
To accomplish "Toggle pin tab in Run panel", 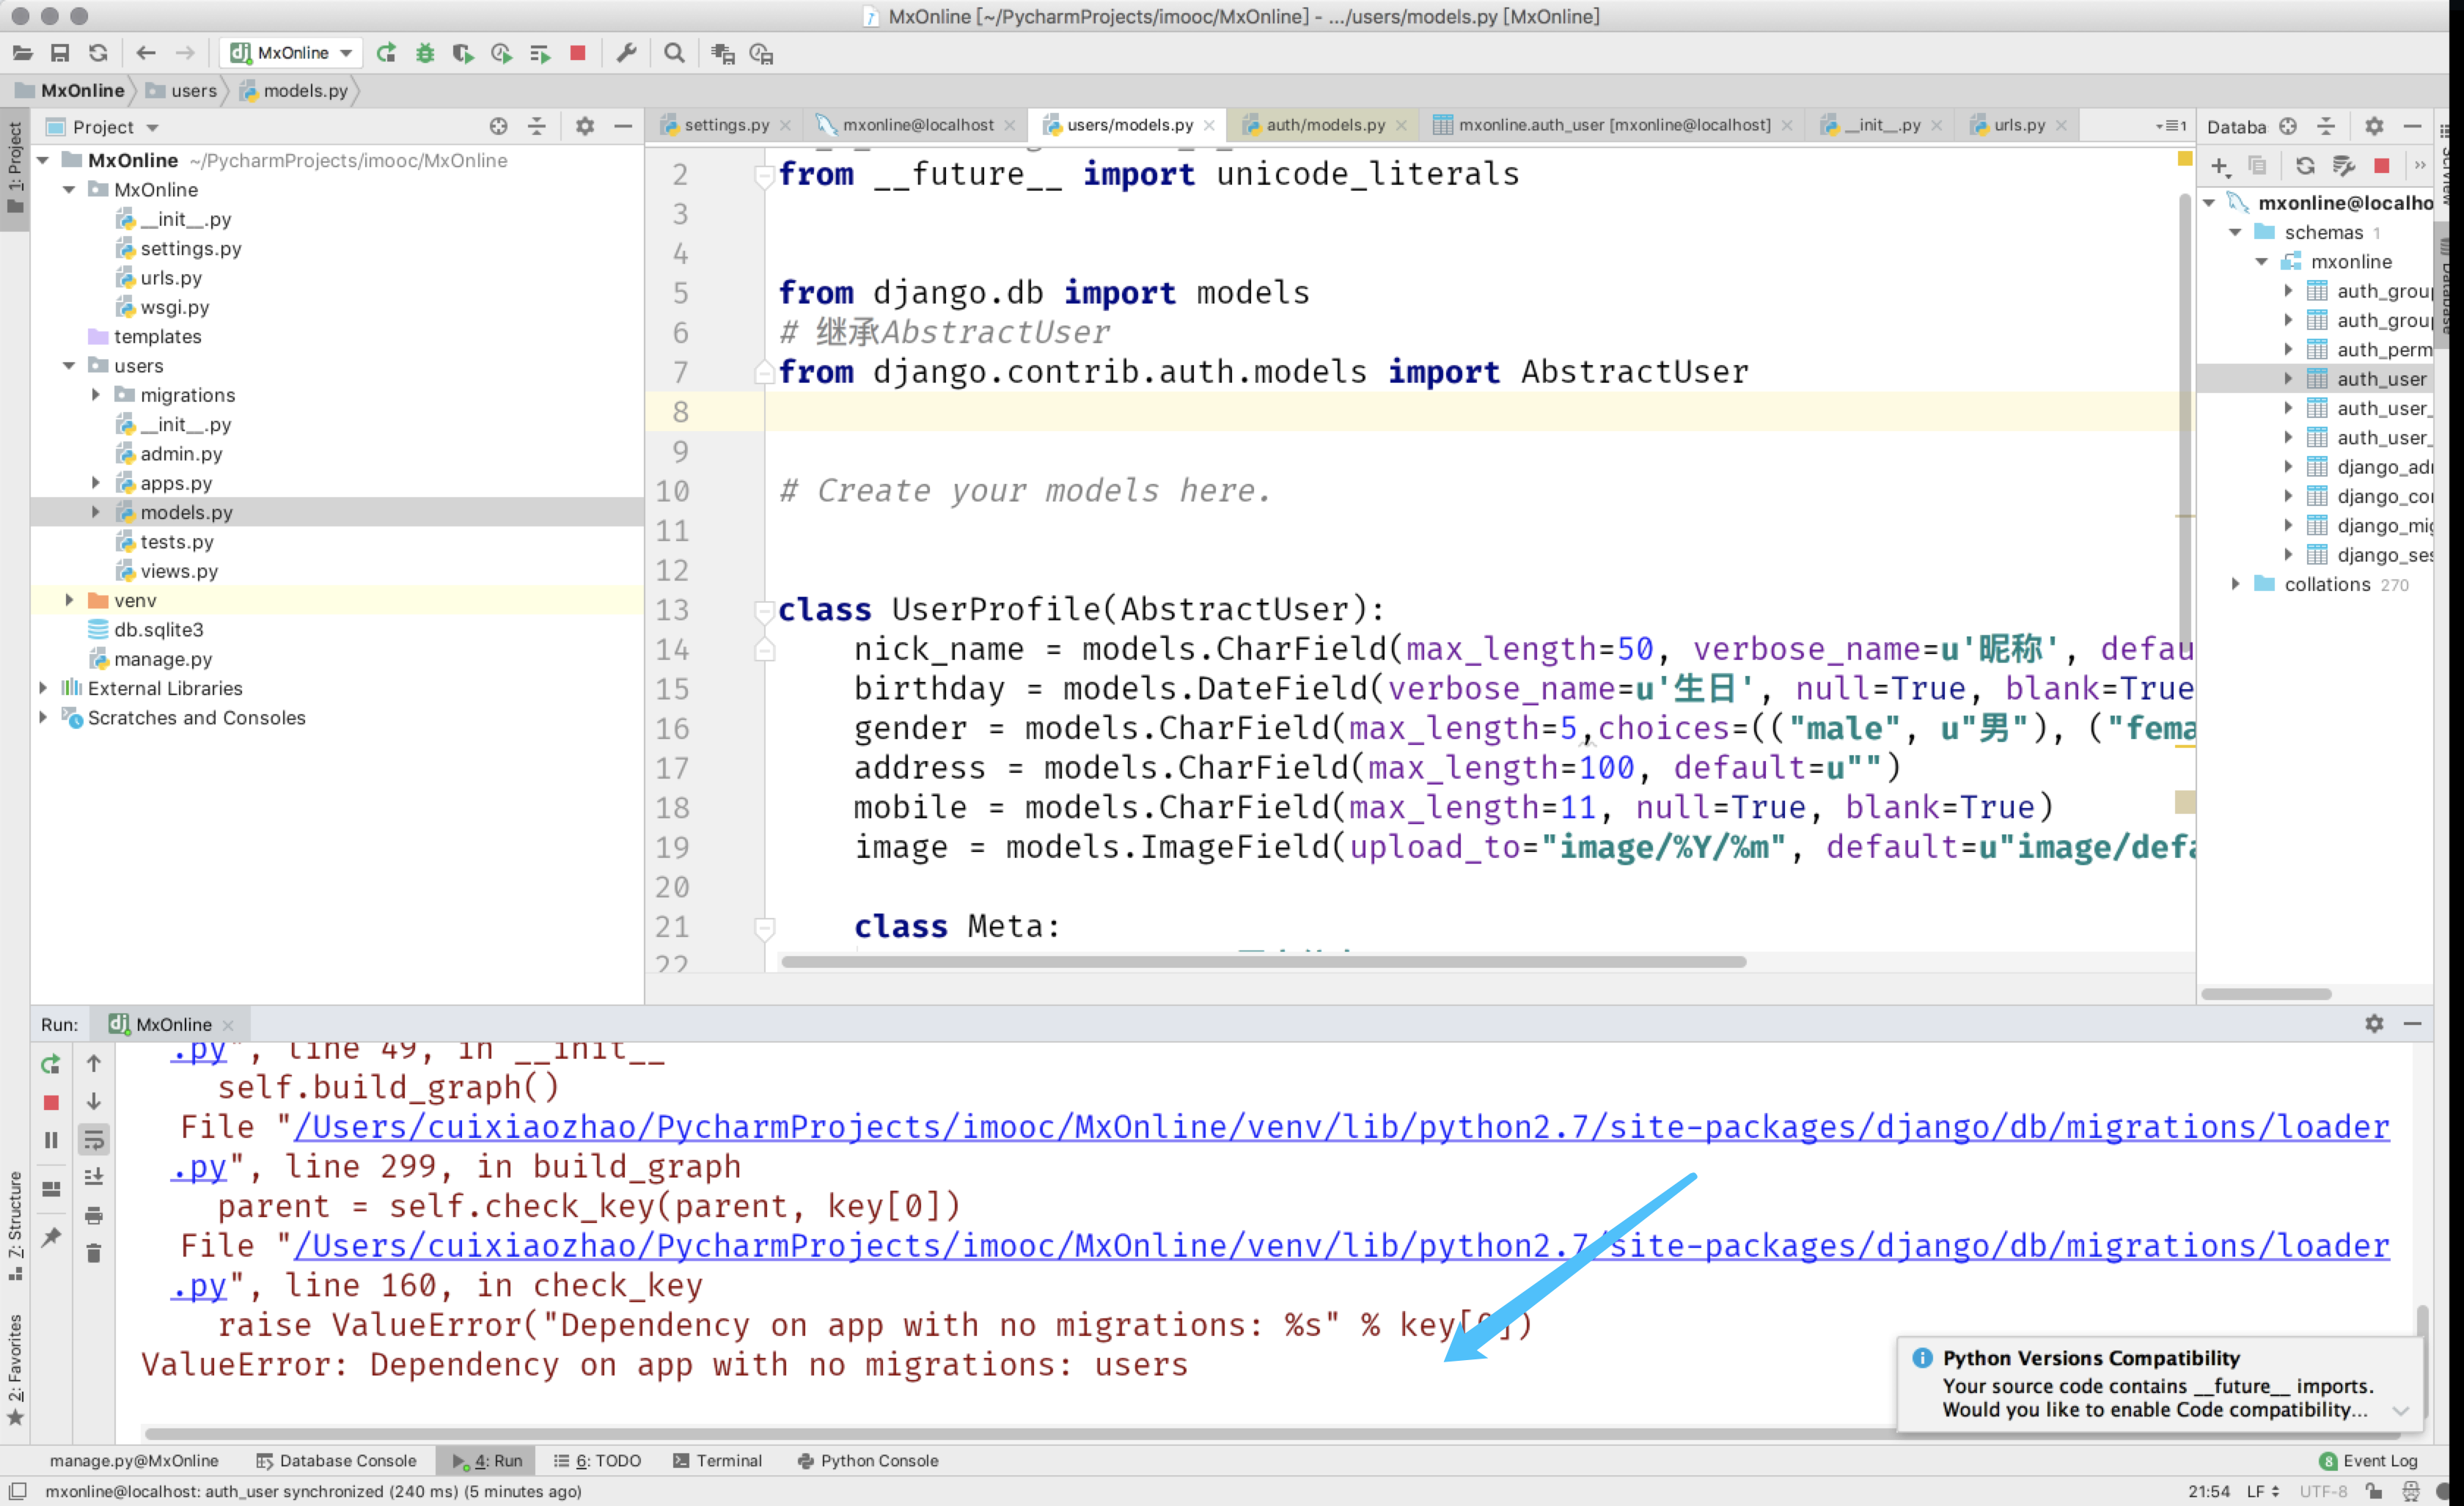I will click(51, 1238).
